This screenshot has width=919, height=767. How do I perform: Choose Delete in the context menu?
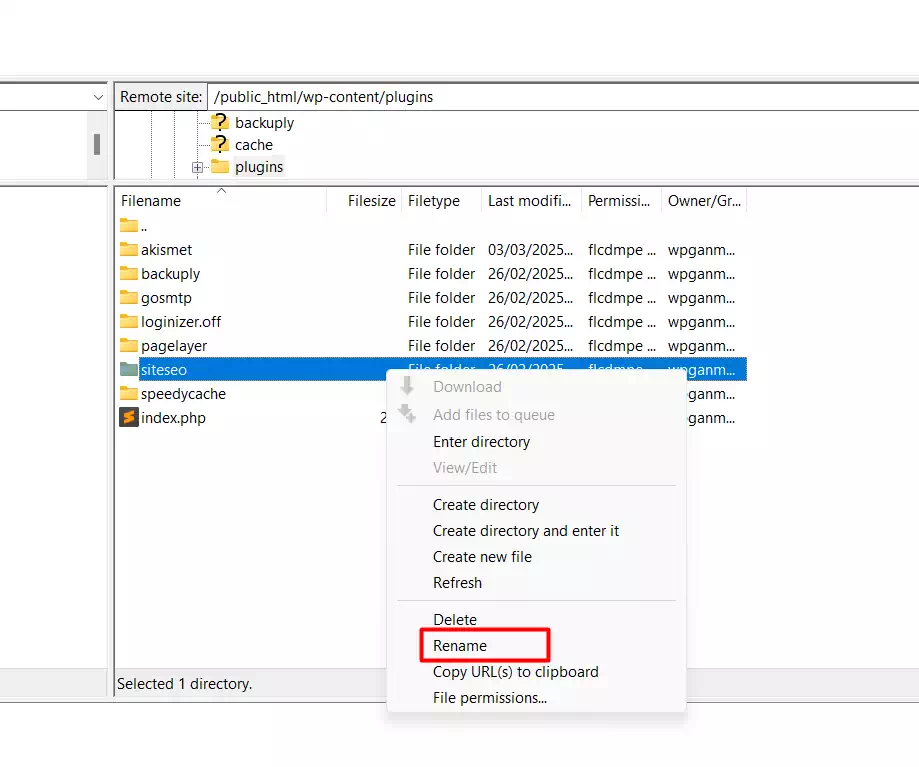pos(455,619)
